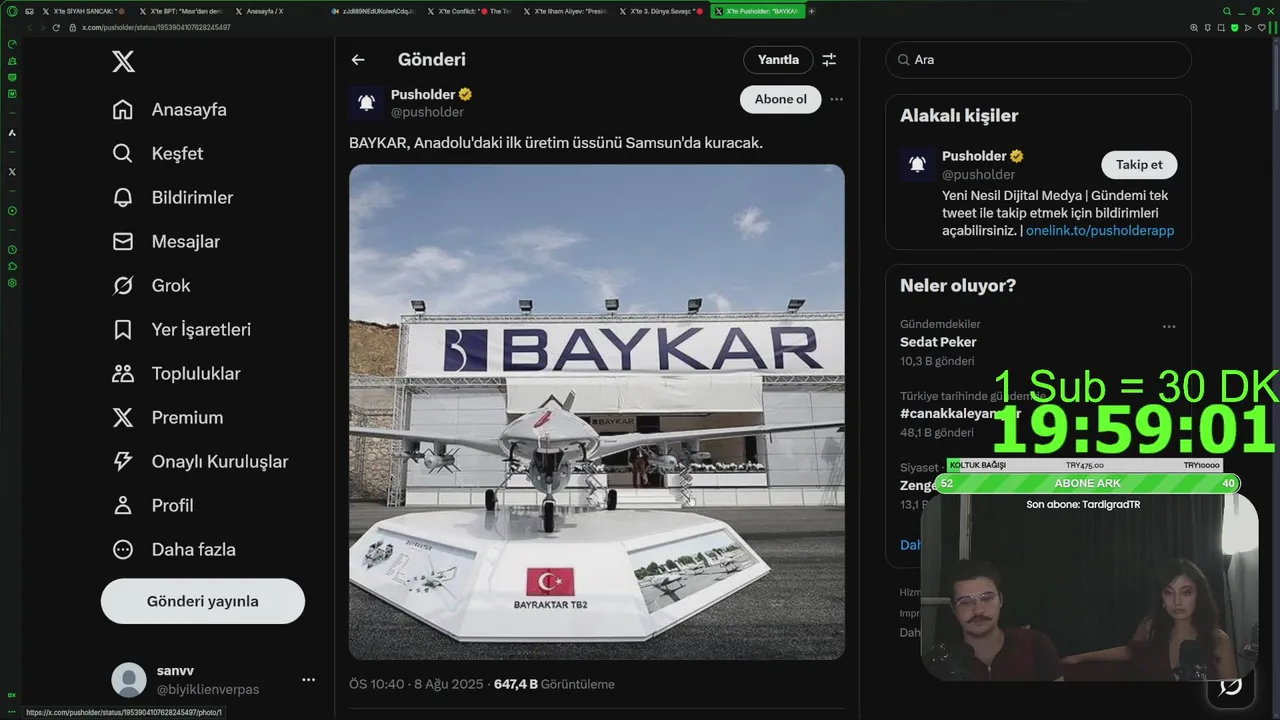The width and height of the screenshot is (1280, 720).
Task: Click the post timestamp ÖS 10:40 · 8 Ağu 2025
Action: (417, 685)
